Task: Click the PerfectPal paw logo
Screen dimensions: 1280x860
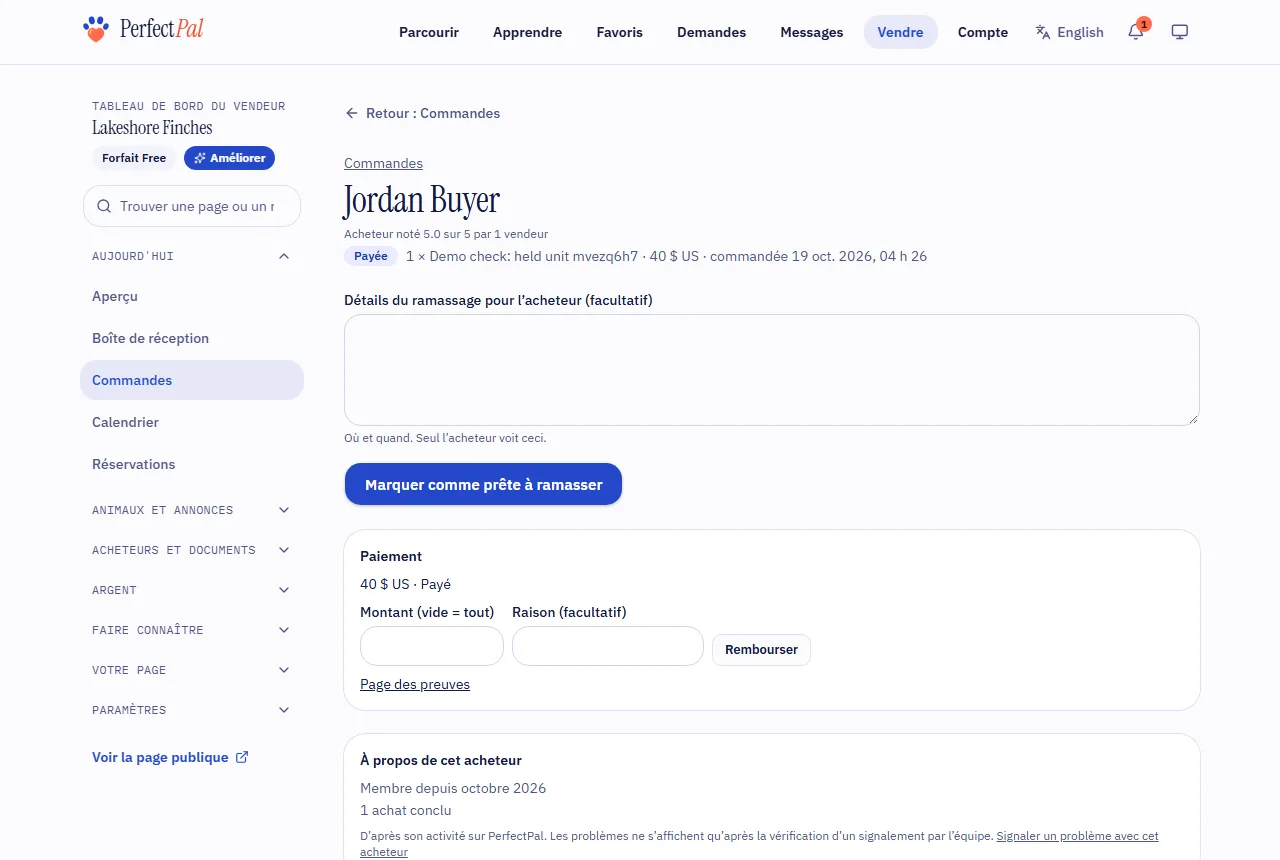Action: 95,29
